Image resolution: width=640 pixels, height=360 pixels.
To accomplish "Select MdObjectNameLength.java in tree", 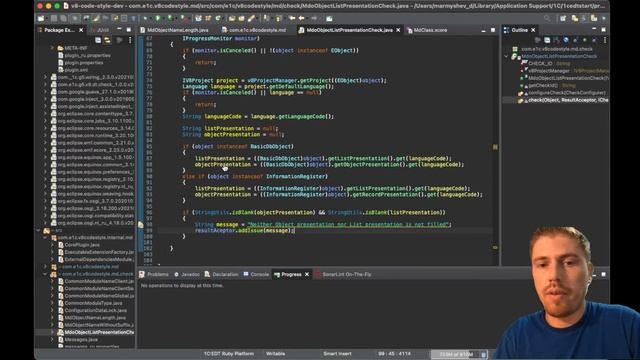I will 92,318.
